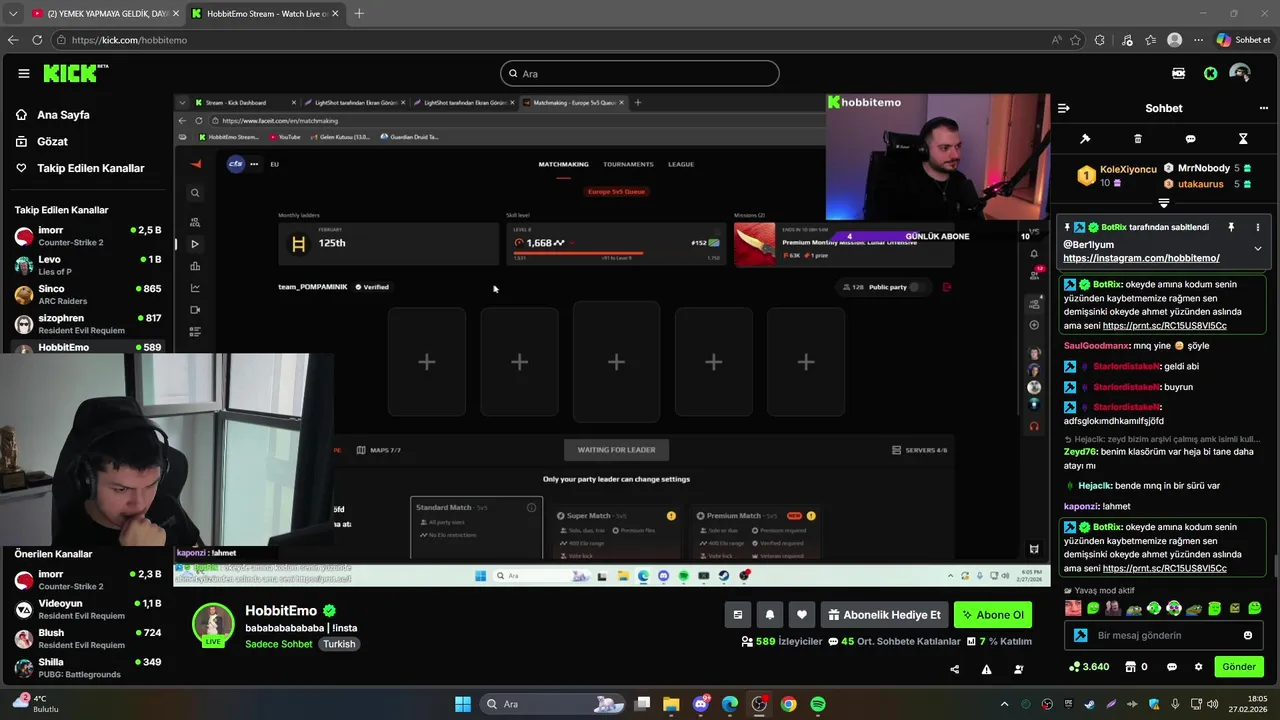Expand the pinned message chevron
This screenshot has height=720, width=1280.
(1258, 248)
